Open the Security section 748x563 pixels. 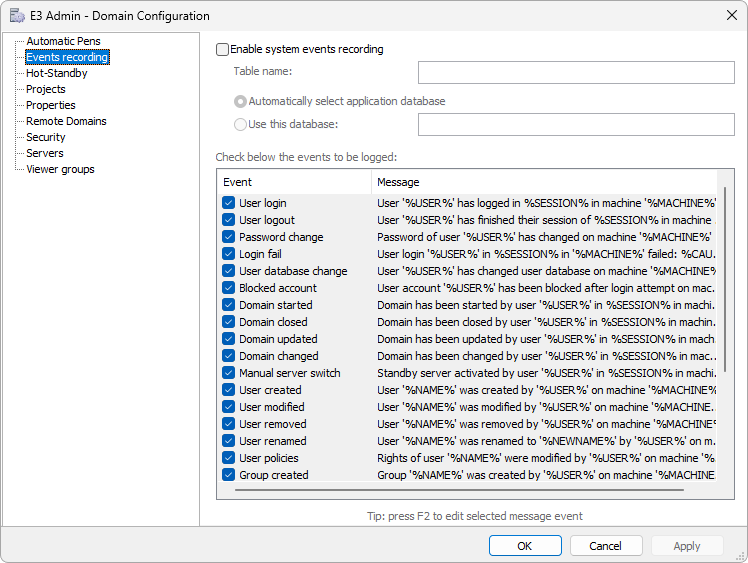tap(46, 137)
